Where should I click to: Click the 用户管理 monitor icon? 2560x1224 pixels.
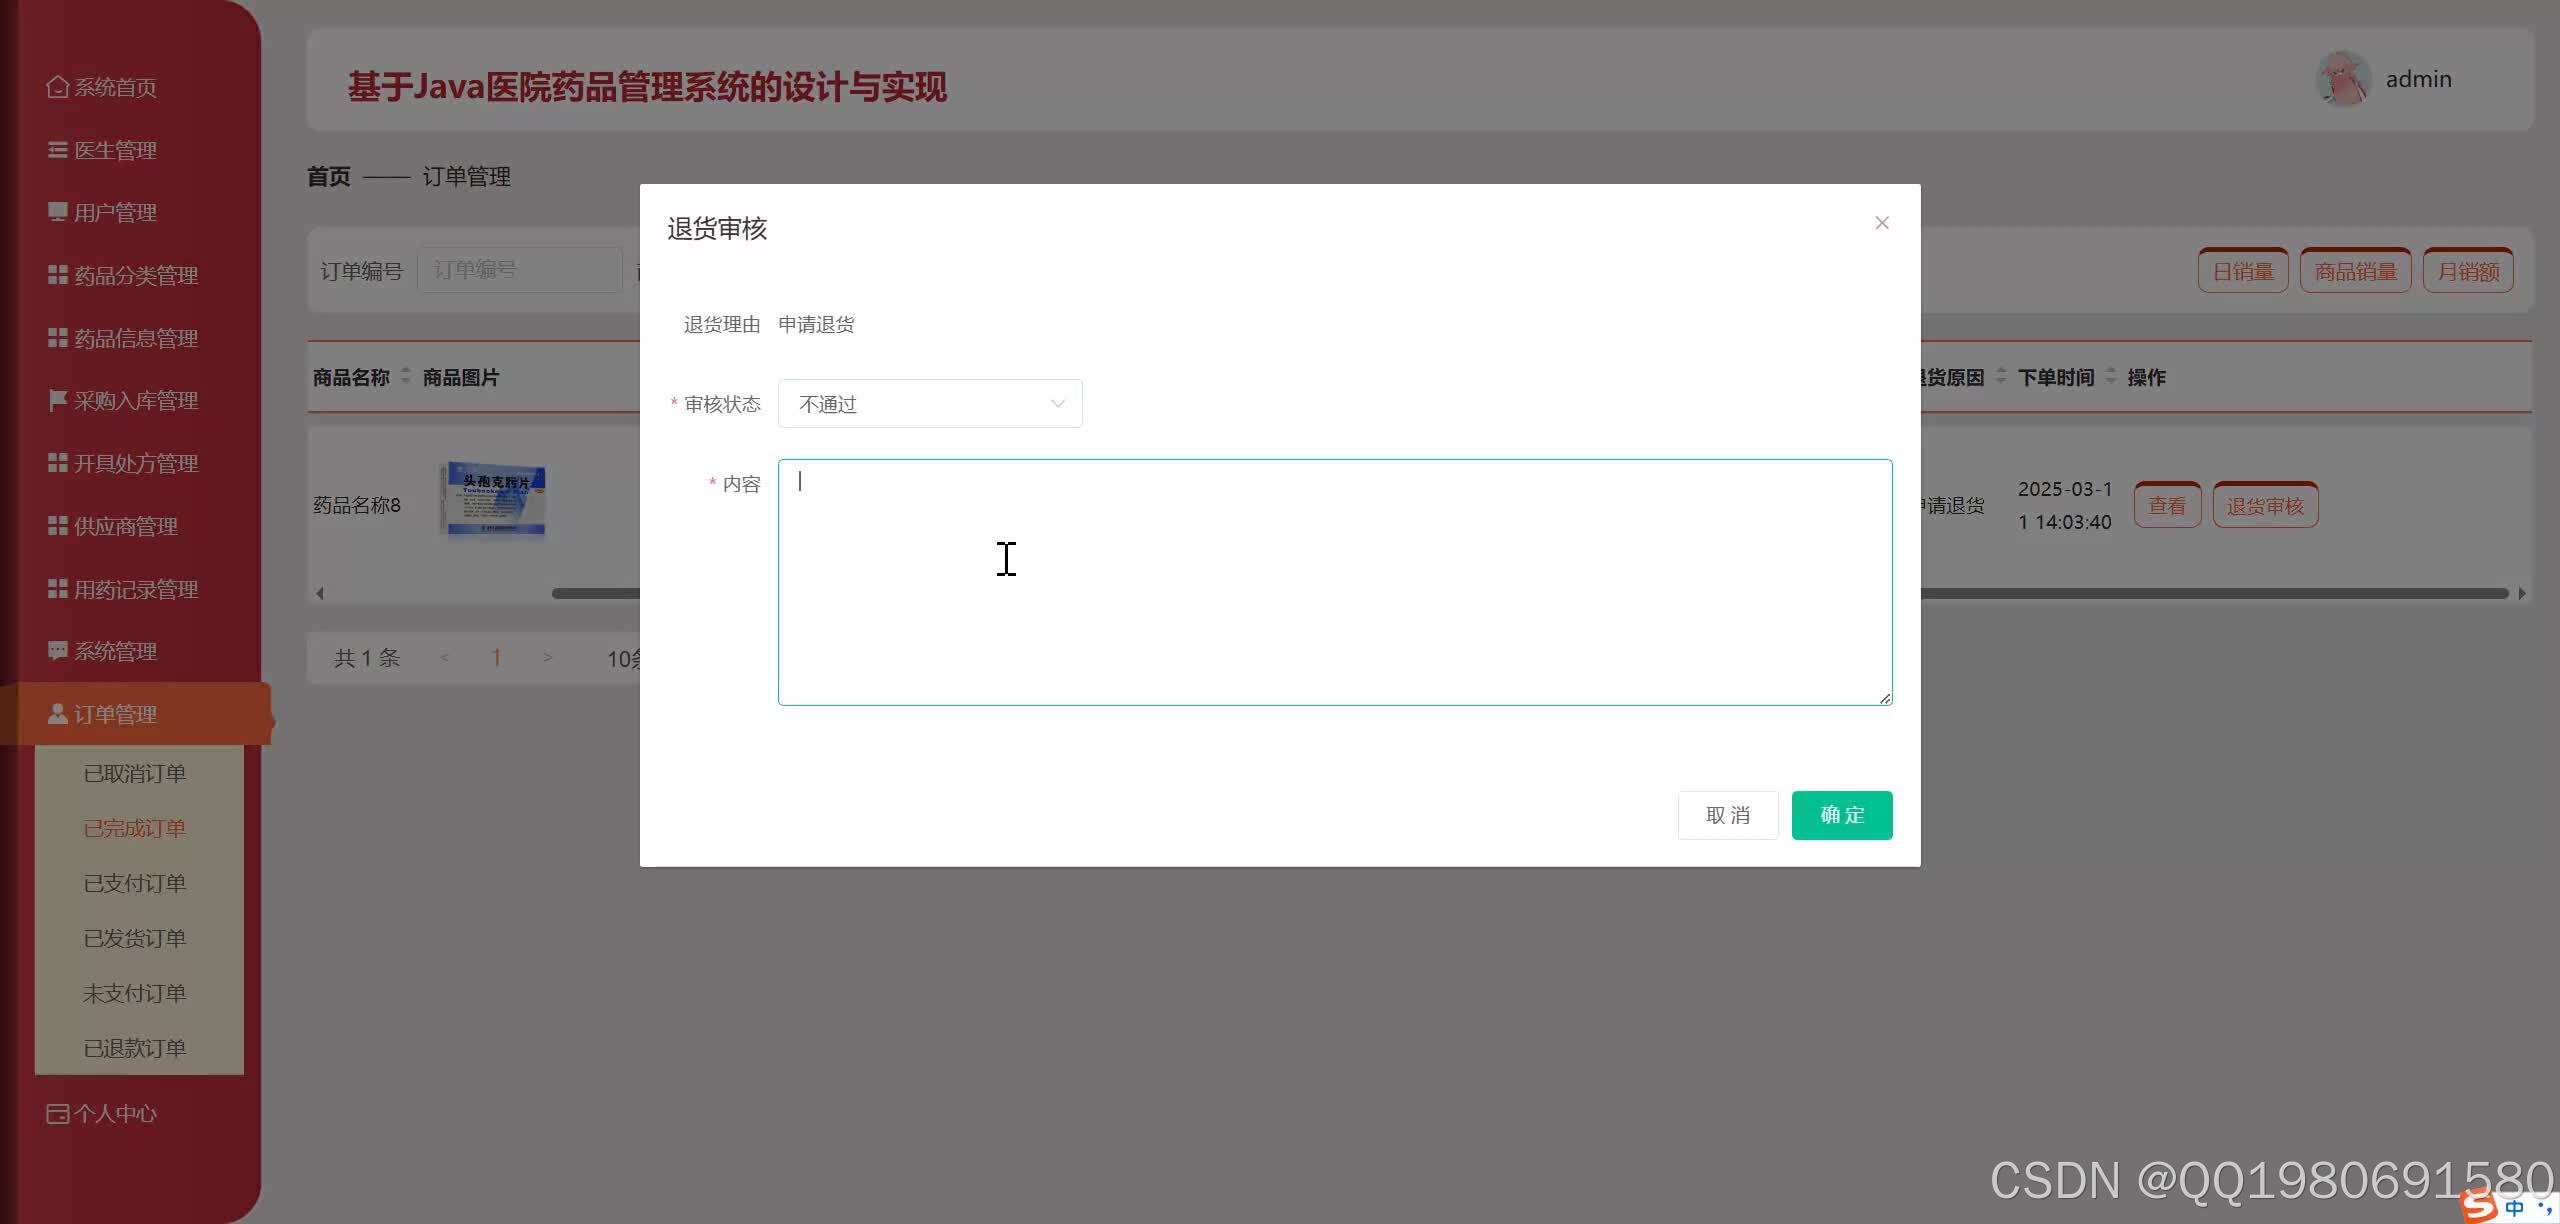click(x=57, y=212)
